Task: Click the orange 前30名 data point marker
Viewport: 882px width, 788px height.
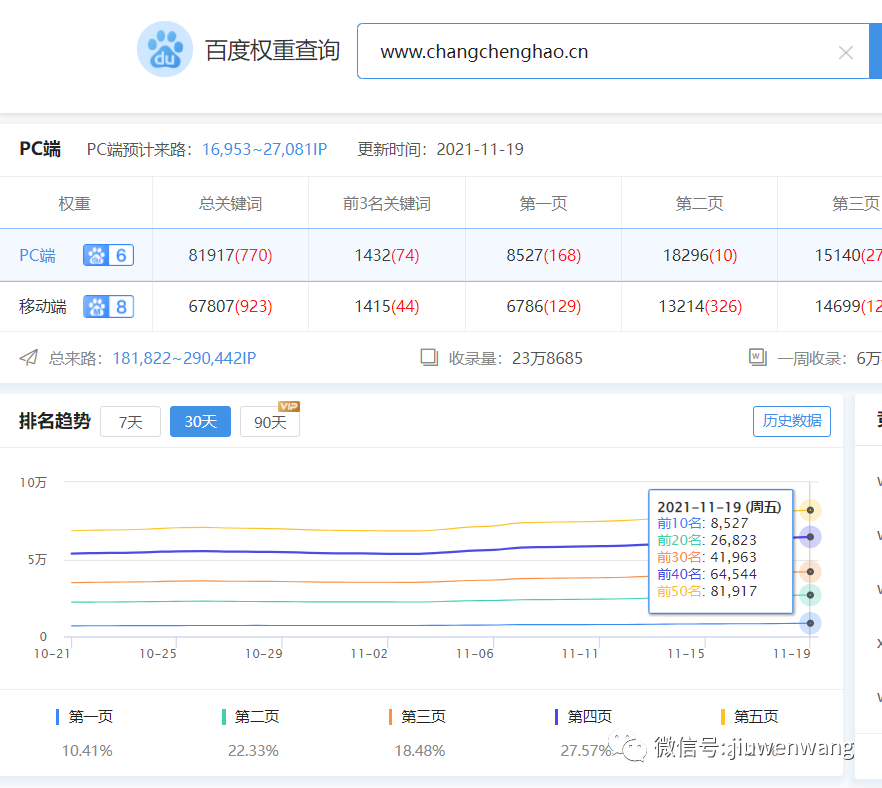Action: 810,571
